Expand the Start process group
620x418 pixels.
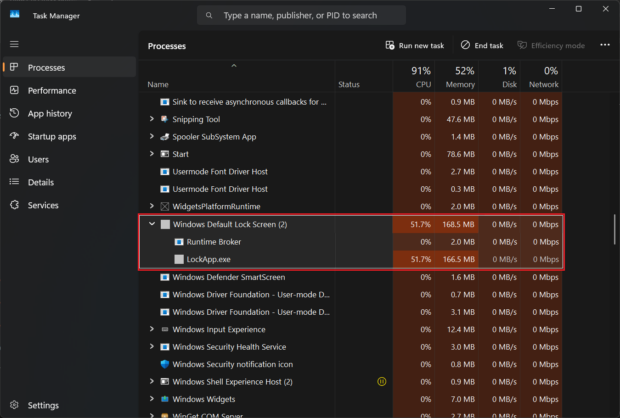(x=151, y=154)
